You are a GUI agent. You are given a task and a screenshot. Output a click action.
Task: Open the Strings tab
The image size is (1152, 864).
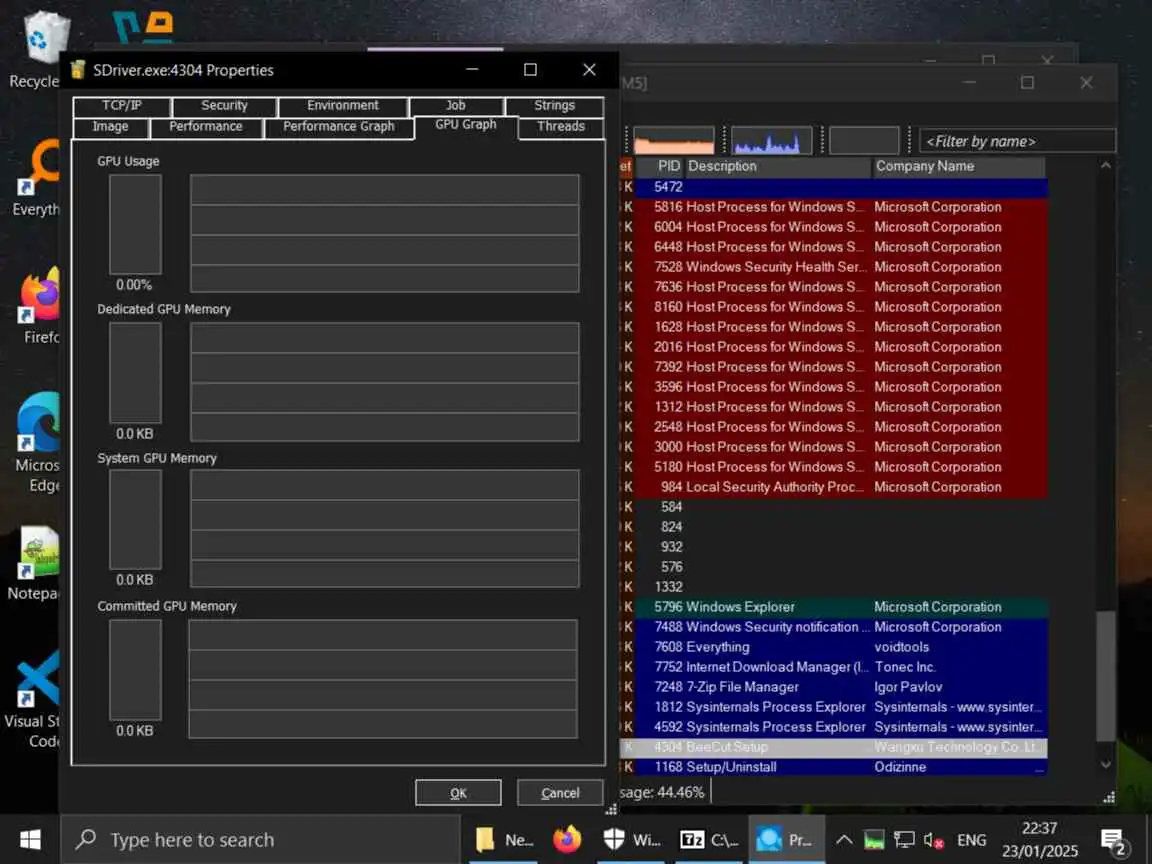[x=555, y=106]
